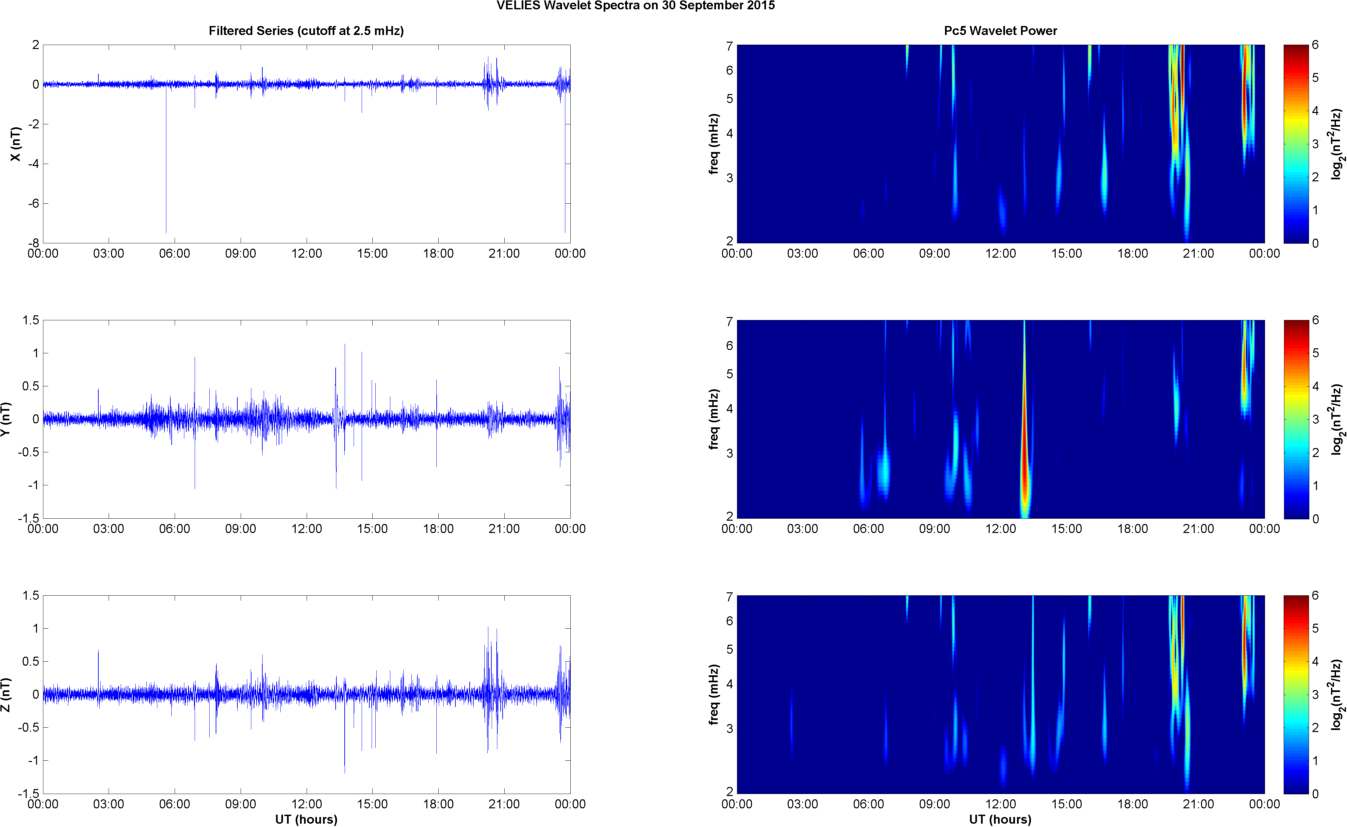Viewport: 1347px width, 827px height.
Task: Click the "3" frequency tick of the middle wavelet panel
Action: [x=729, y=453]
